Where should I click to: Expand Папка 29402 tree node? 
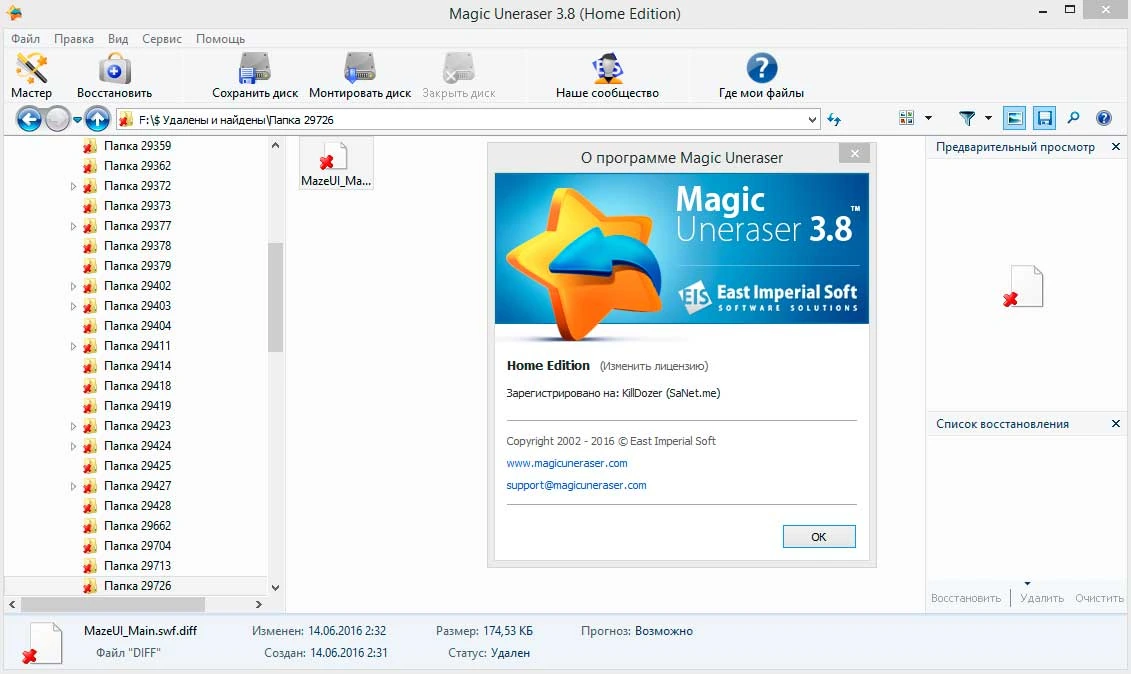(73, 286)
